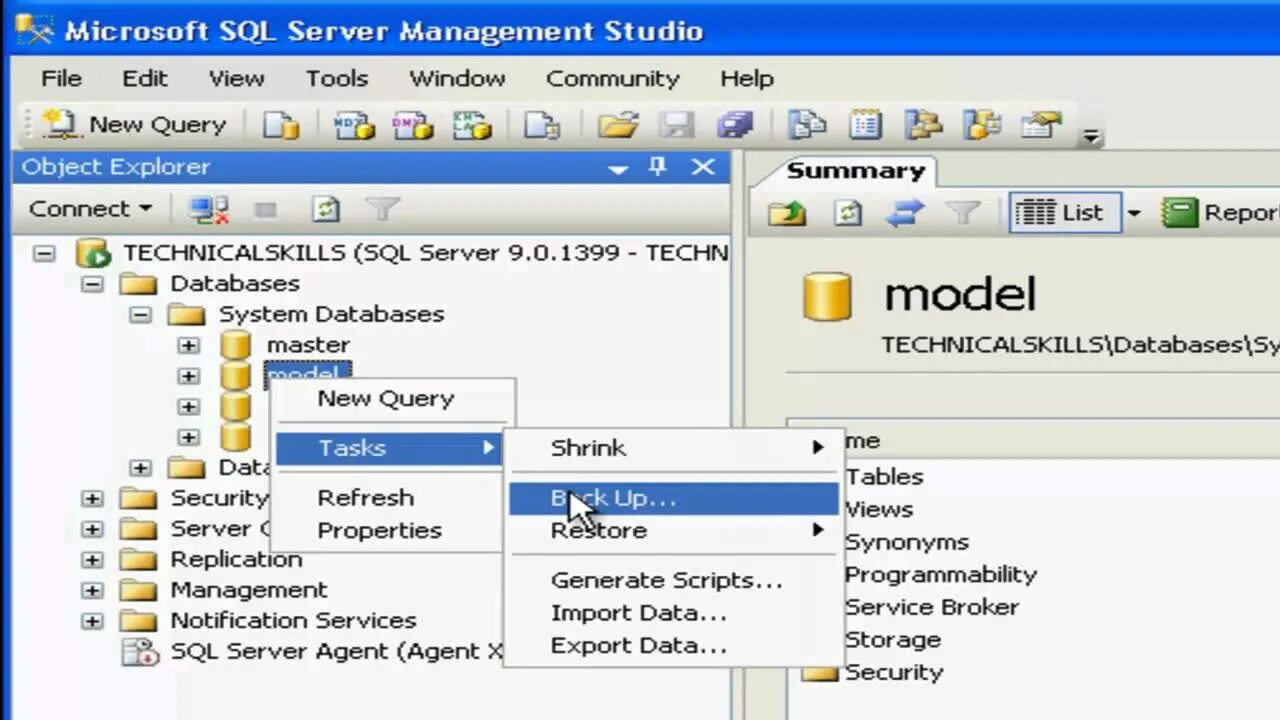Viewport: 1280px width, 720px height.
Task: Open the Properties Window toolbar icon
Action: (1041, 125)
